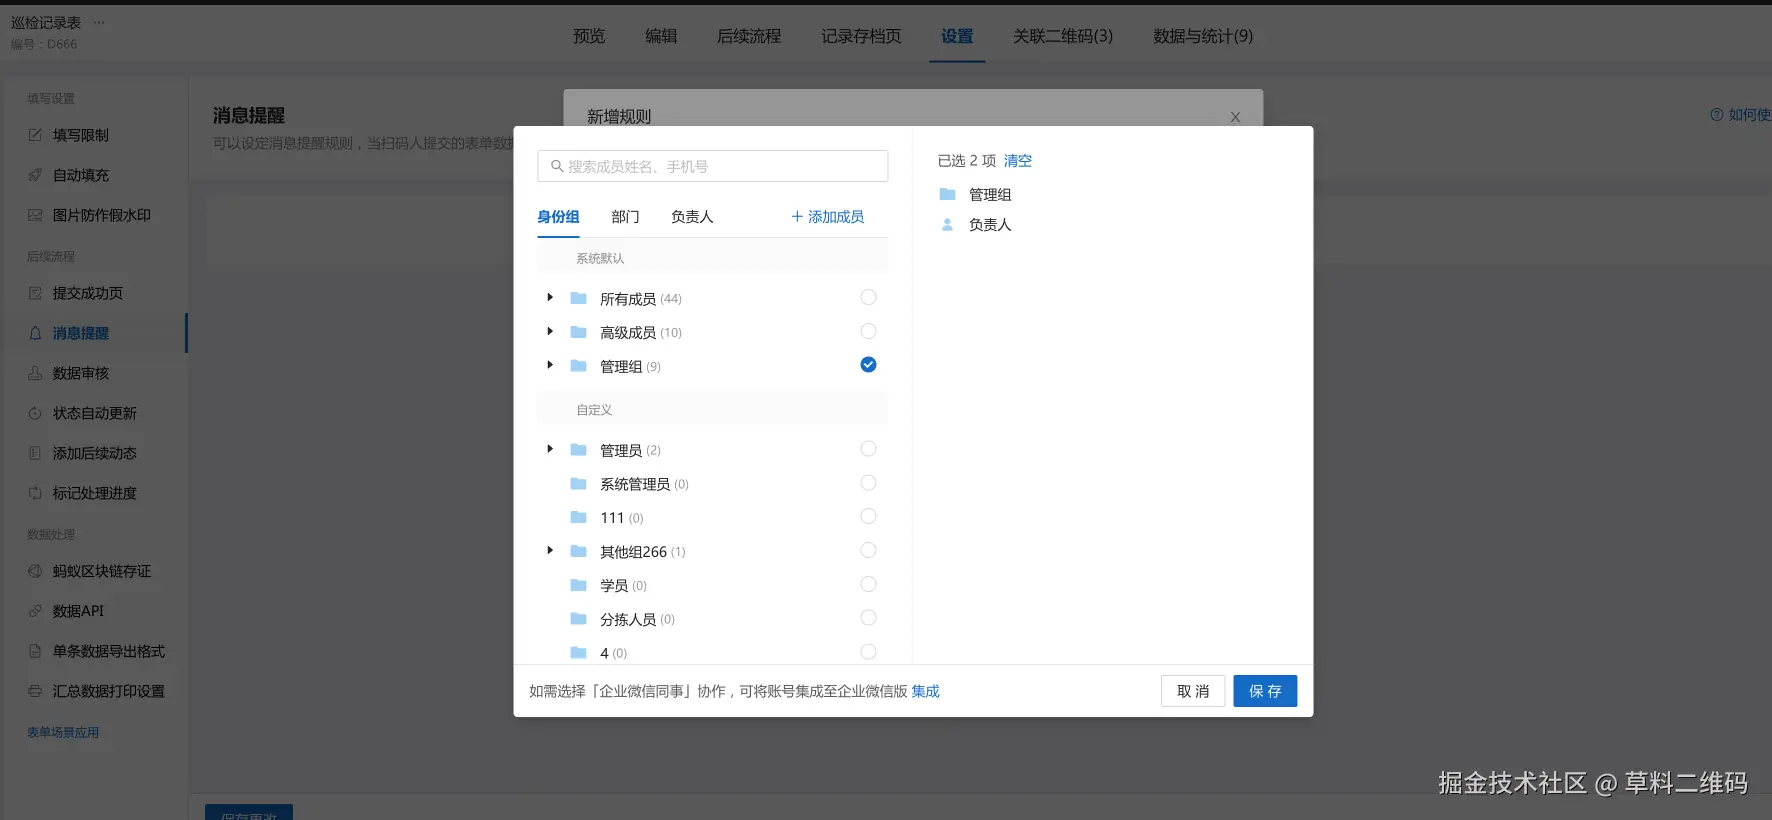This screenshot has width=1772, height=820.
Task: Click the 集成 link
Action: coord(926,691)
